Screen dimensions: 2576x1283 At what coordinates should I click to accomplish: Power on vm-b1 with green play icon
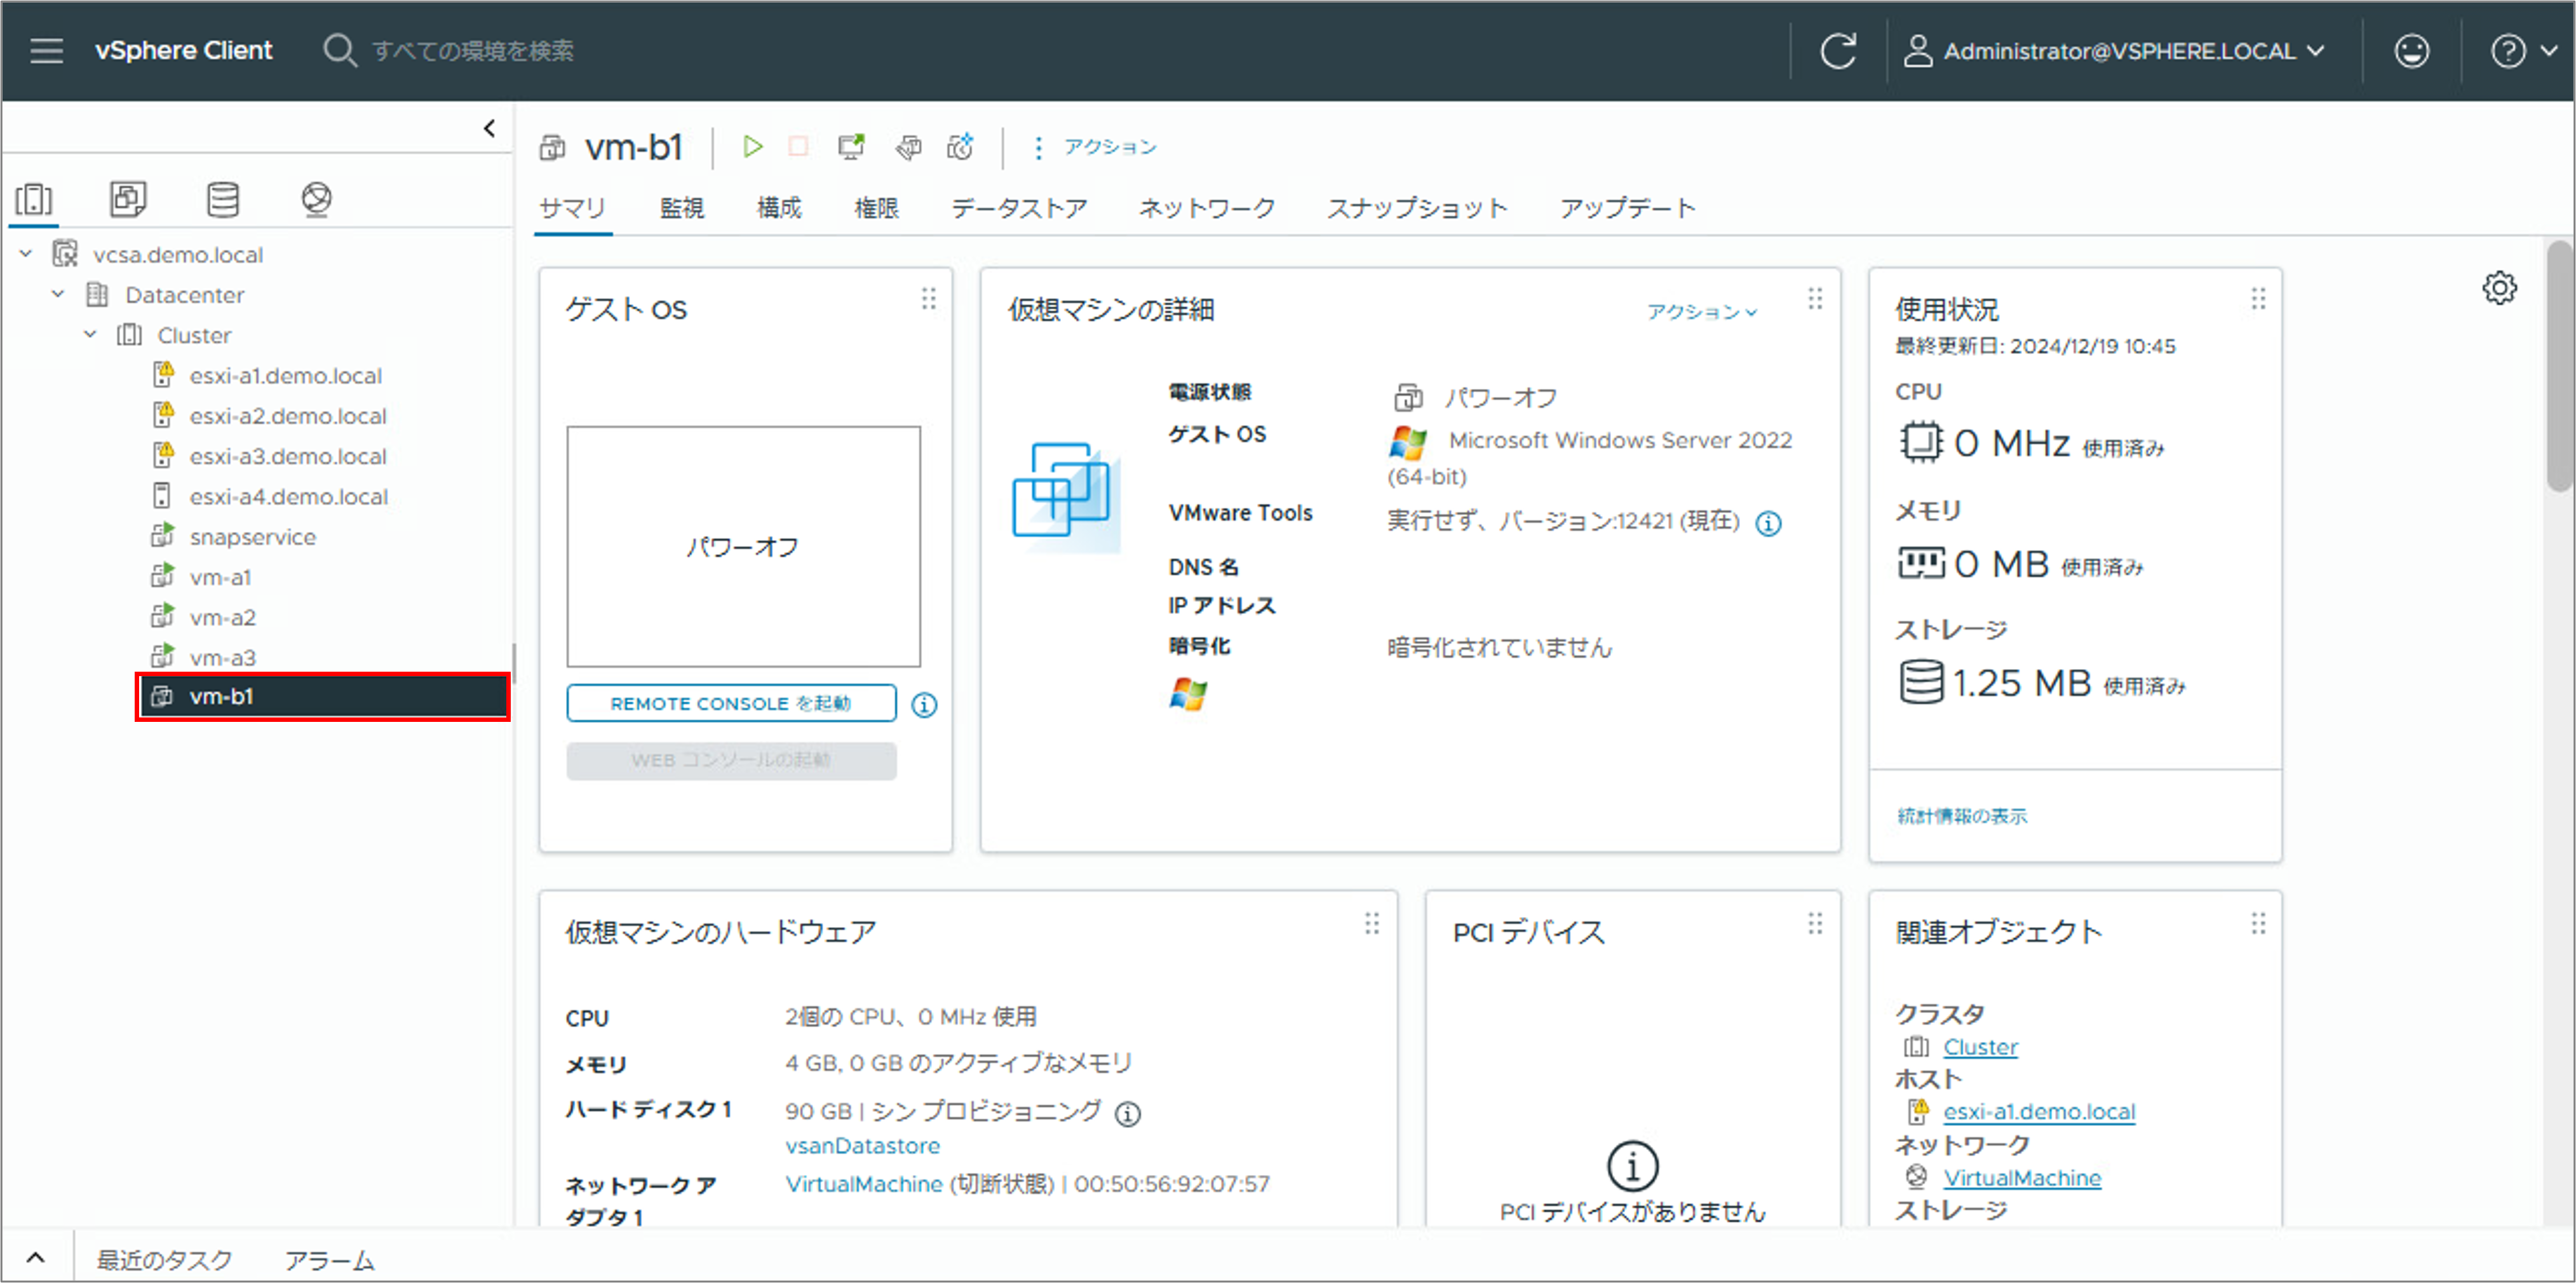point(752,147)
